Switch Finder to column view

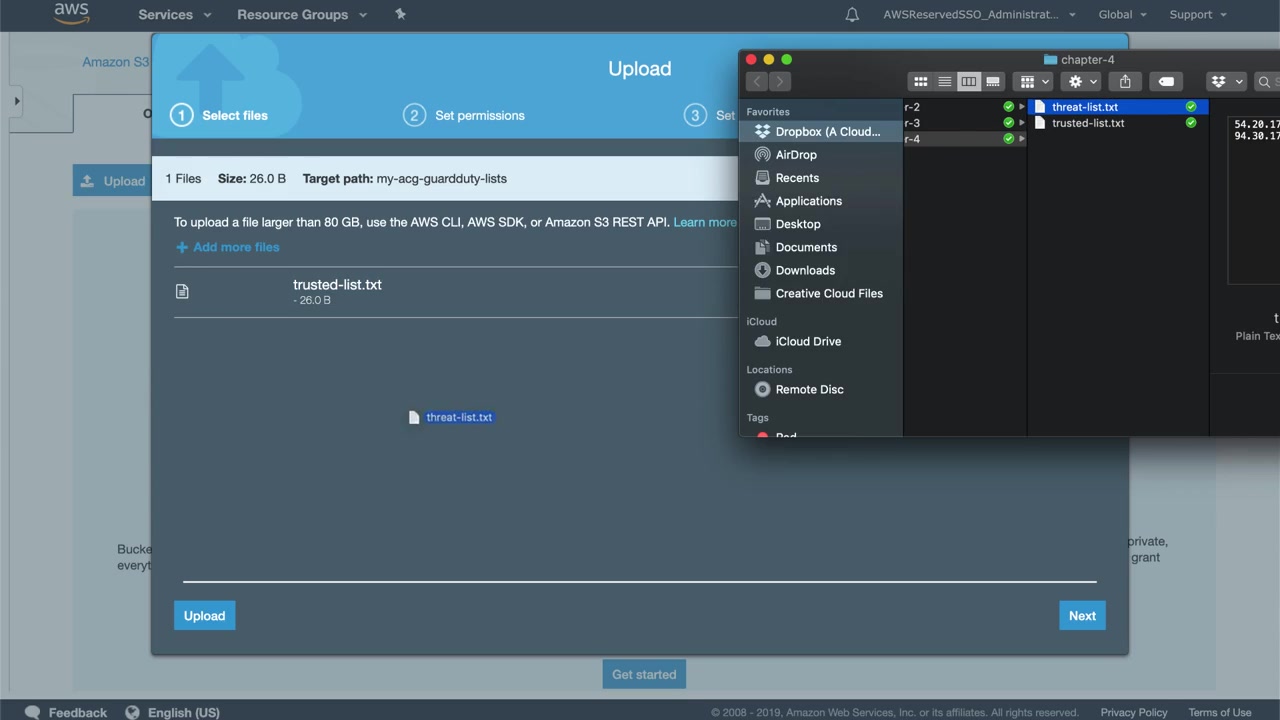tap(968, 82)
